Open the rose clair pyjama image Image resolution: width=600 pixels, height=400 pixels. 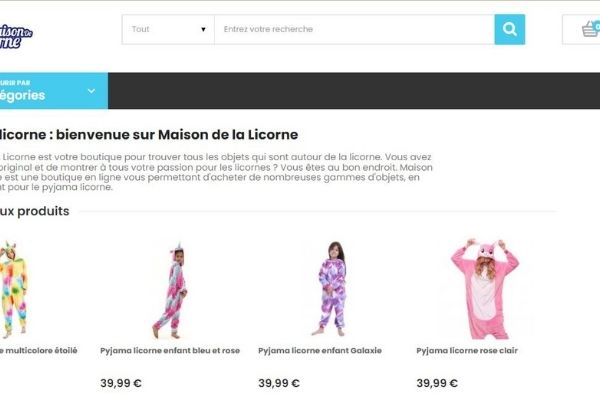pyautogui.click(x=485, y=289)
